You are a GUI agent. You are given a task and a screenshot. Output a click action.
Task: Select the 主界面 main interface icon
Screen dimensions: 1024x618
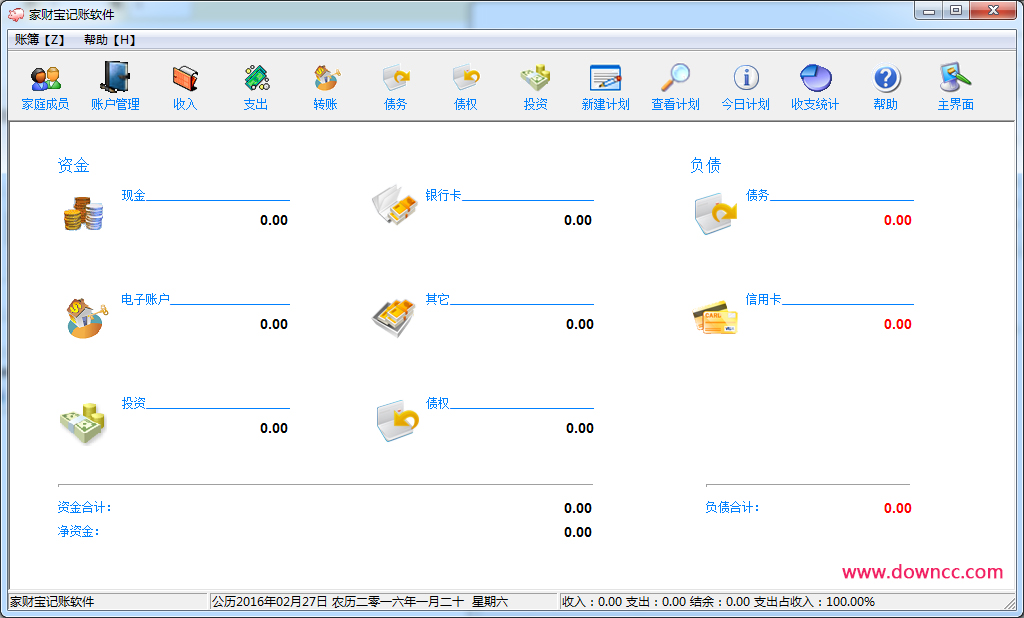coord(955,86)
